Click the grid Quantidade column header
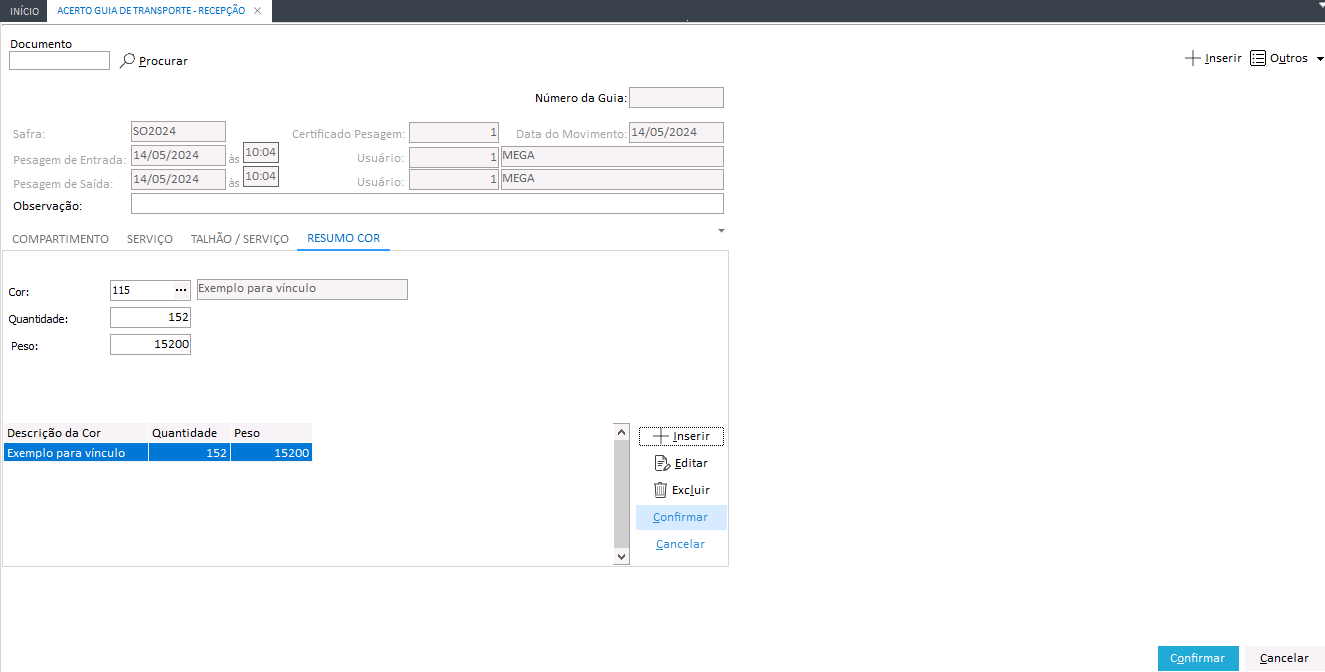The image size is (1325, 672). [189, 433]
